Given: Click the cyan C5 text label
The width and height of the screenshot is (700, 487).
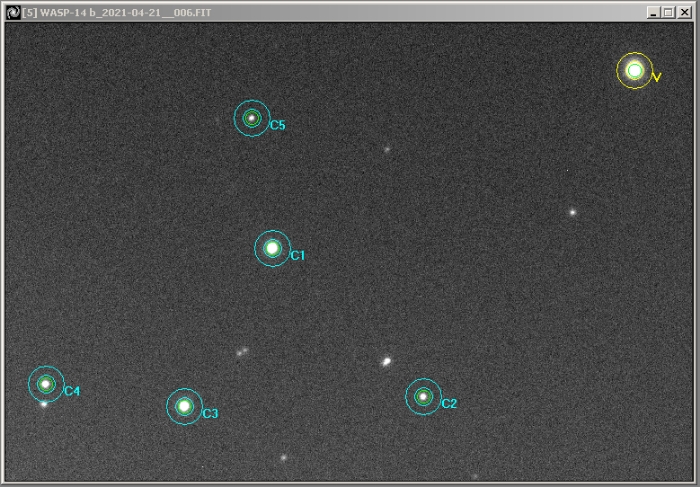Looking at the screenshot, I should pos(277,126).
